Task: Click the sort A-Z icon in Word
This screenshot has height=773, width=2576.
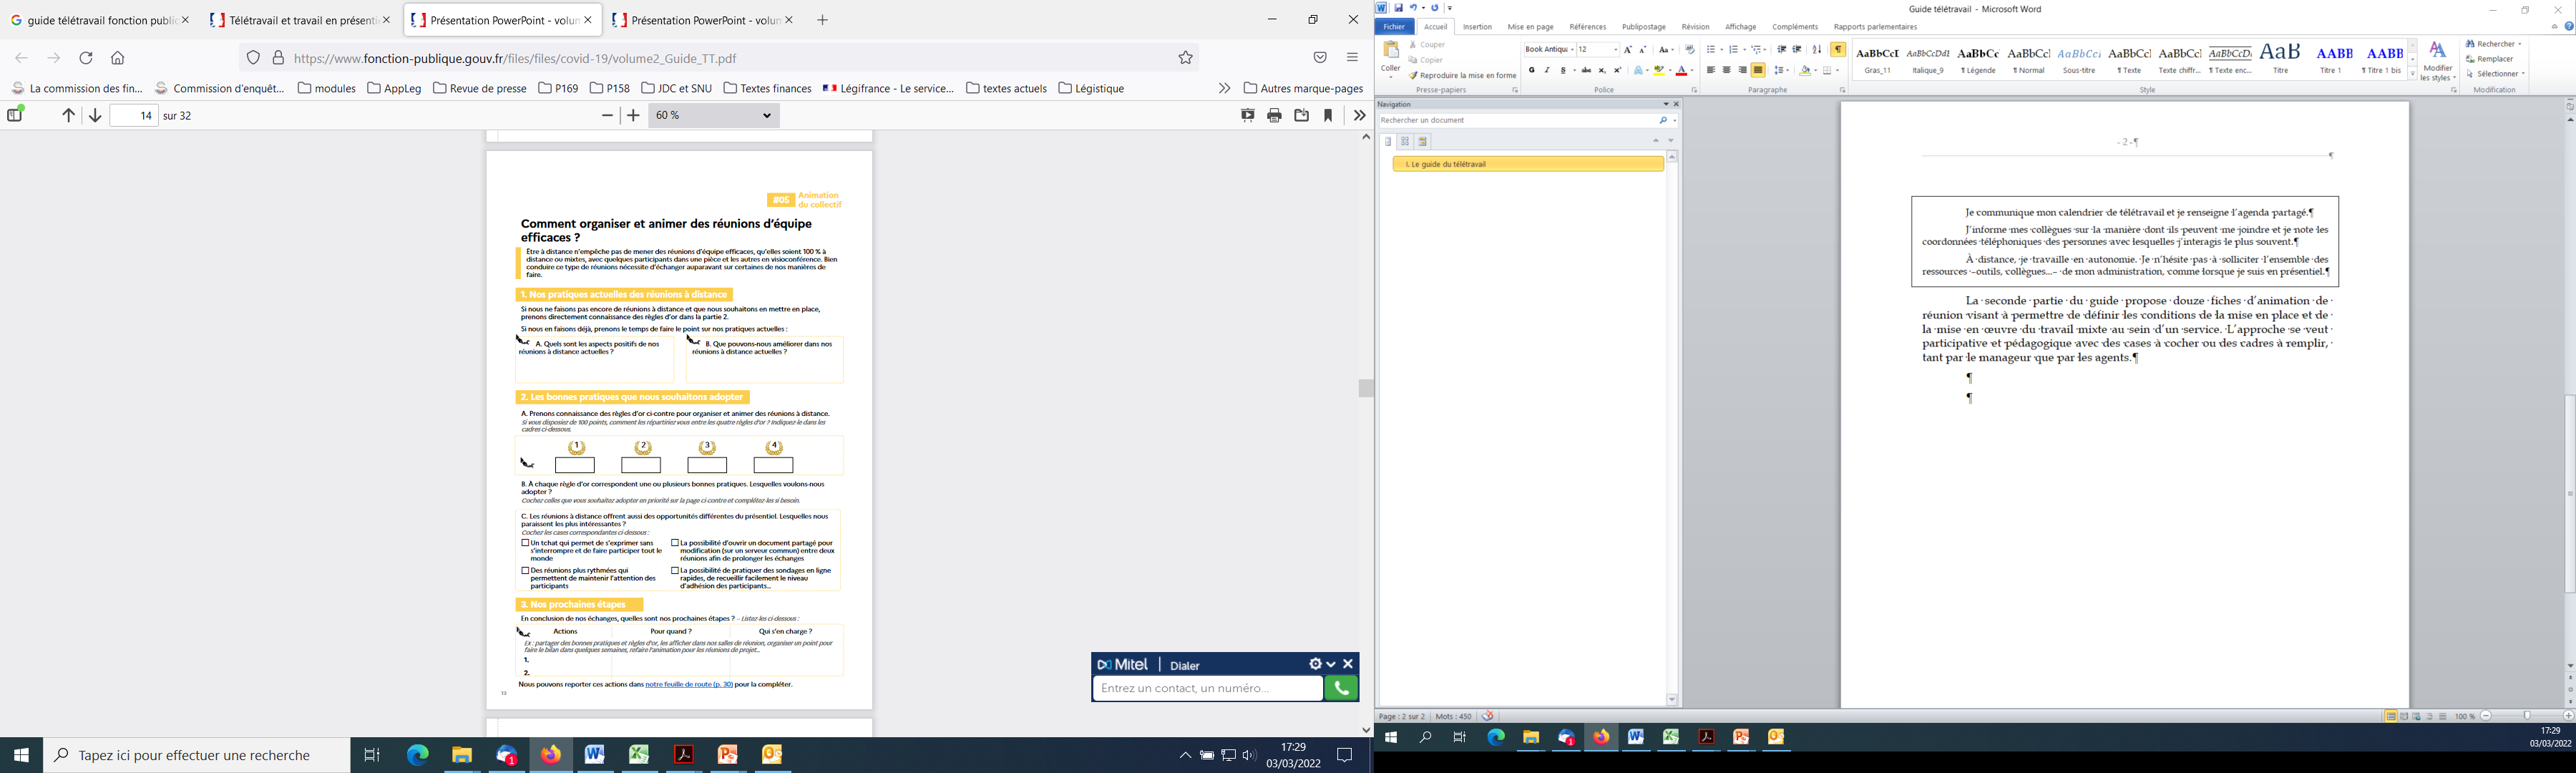Action: [1816, 50]
